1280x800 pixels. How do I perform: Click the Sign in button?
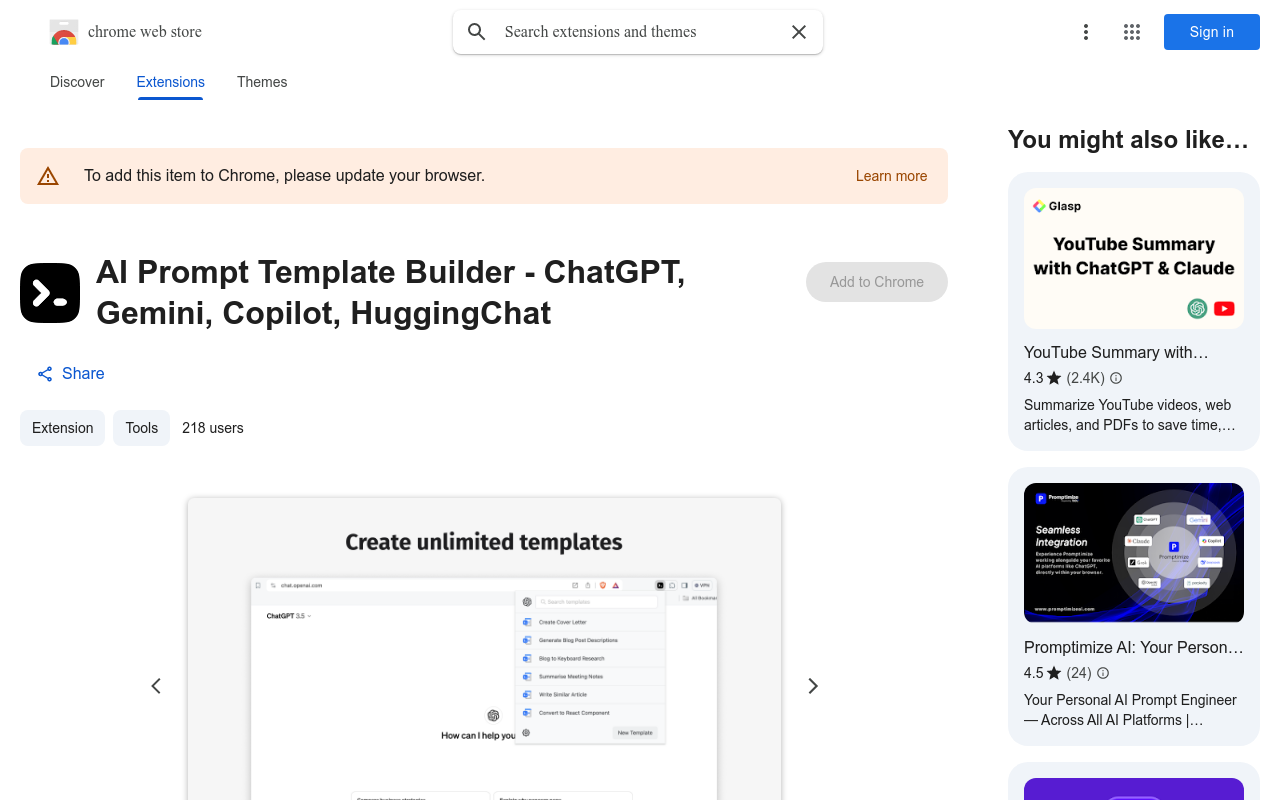pos(1212,32)
